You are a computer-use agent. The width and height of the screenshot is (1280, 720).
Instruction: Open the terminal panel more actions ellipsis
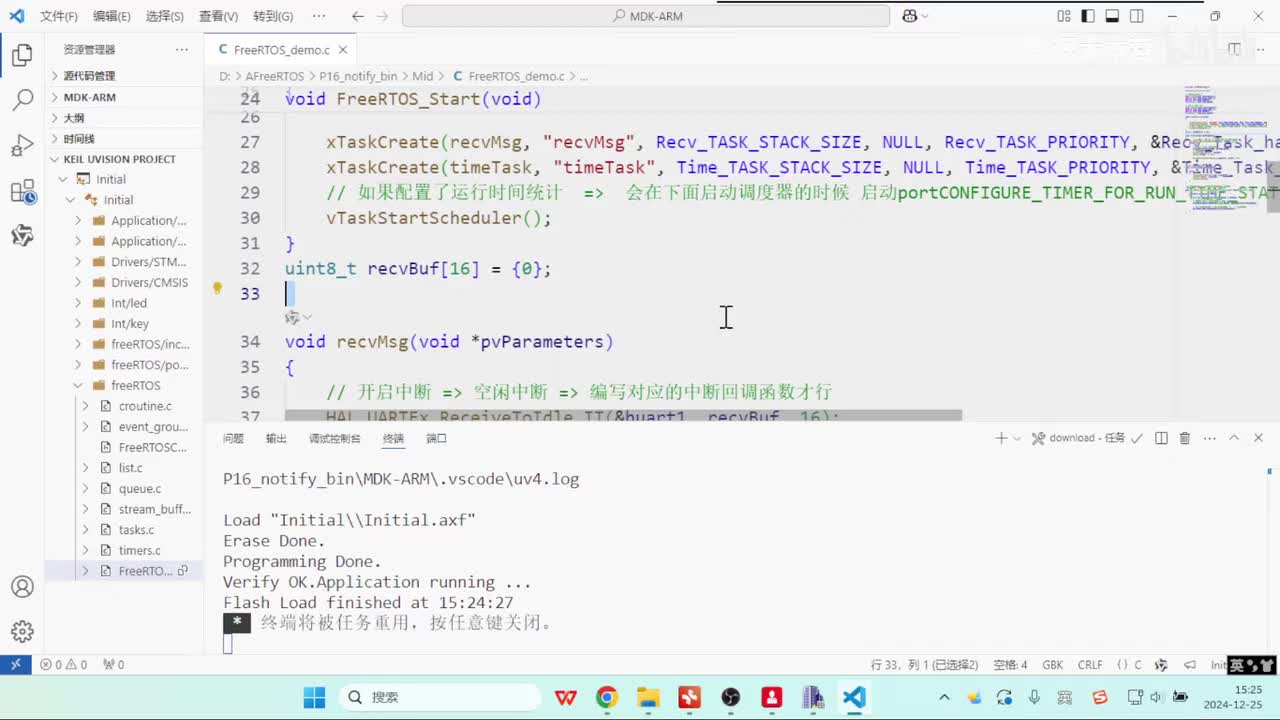[x=1209, y=438]
